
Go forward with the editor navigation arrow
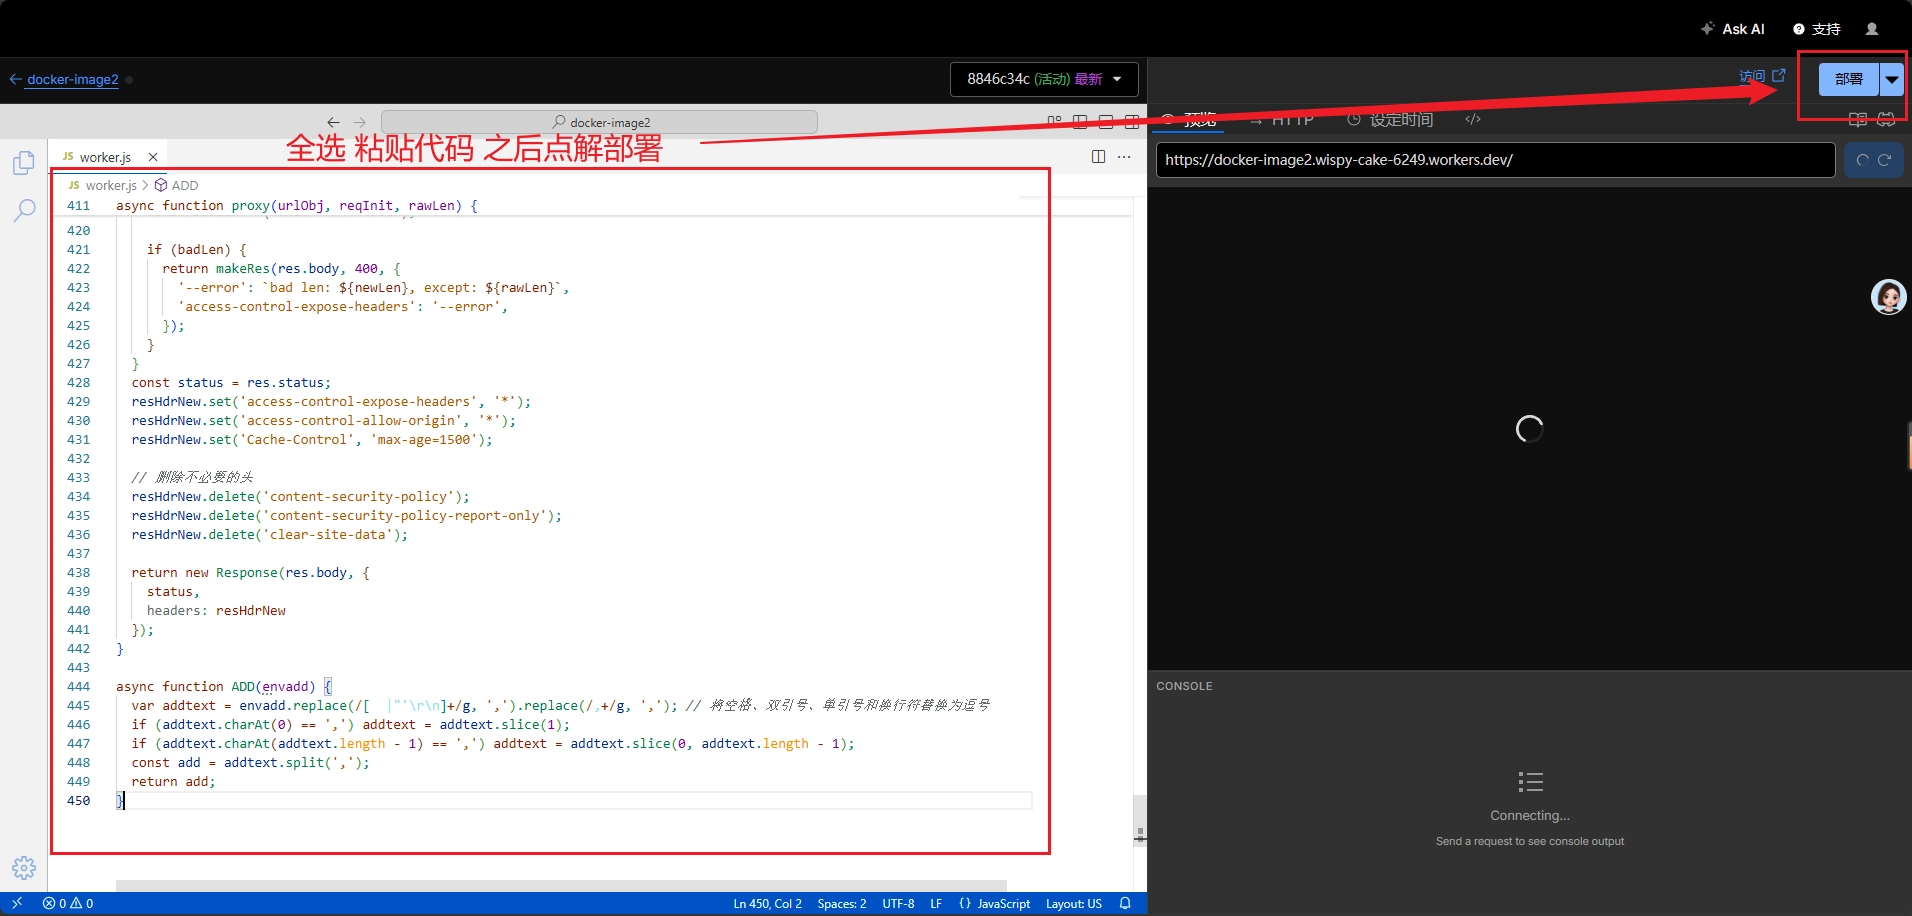pyautogui.click(x=360, y=122)
